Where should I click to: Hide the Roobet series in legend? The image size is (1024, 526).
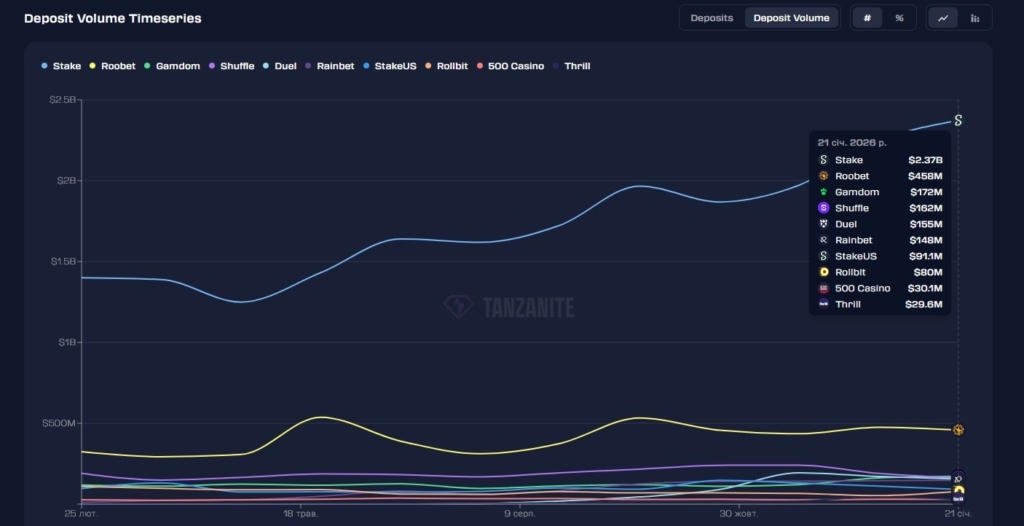click(x=112, y=66)
